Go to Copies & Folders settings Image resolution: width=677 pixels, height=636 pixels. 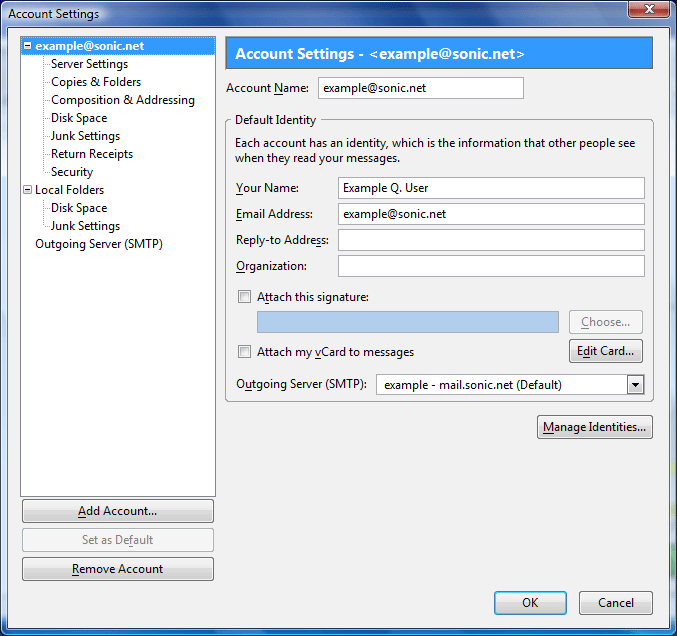(x=96, y=82)
